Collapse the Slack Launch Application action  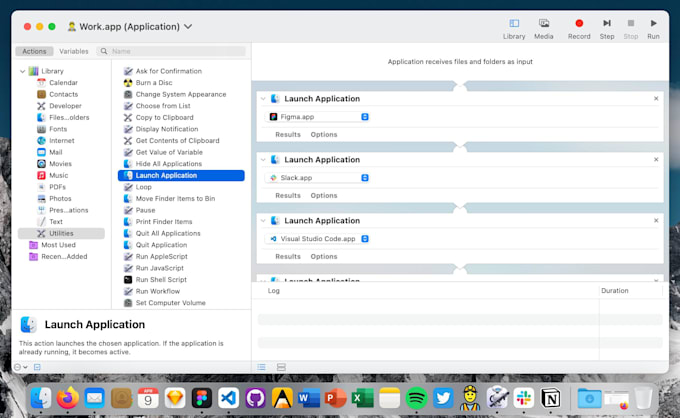[x=263, y=160]
